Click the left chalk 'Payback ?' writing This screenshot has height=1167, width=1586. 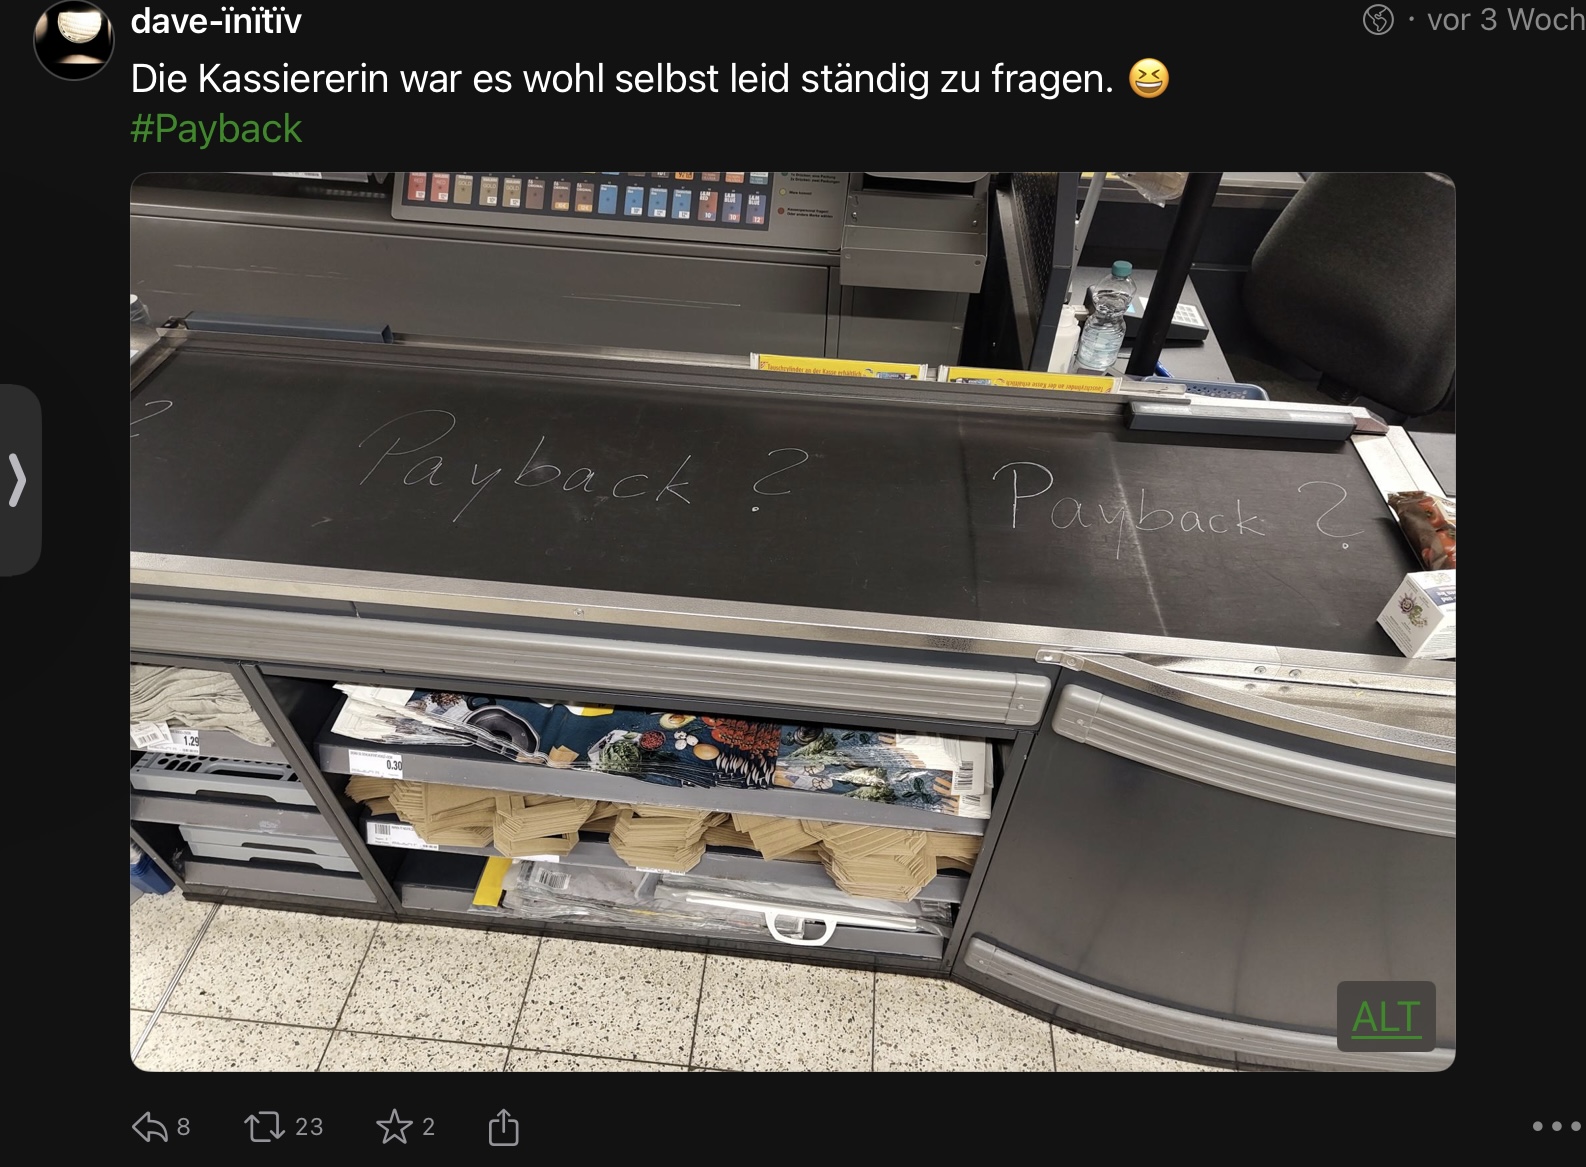[x=580, y=467]
